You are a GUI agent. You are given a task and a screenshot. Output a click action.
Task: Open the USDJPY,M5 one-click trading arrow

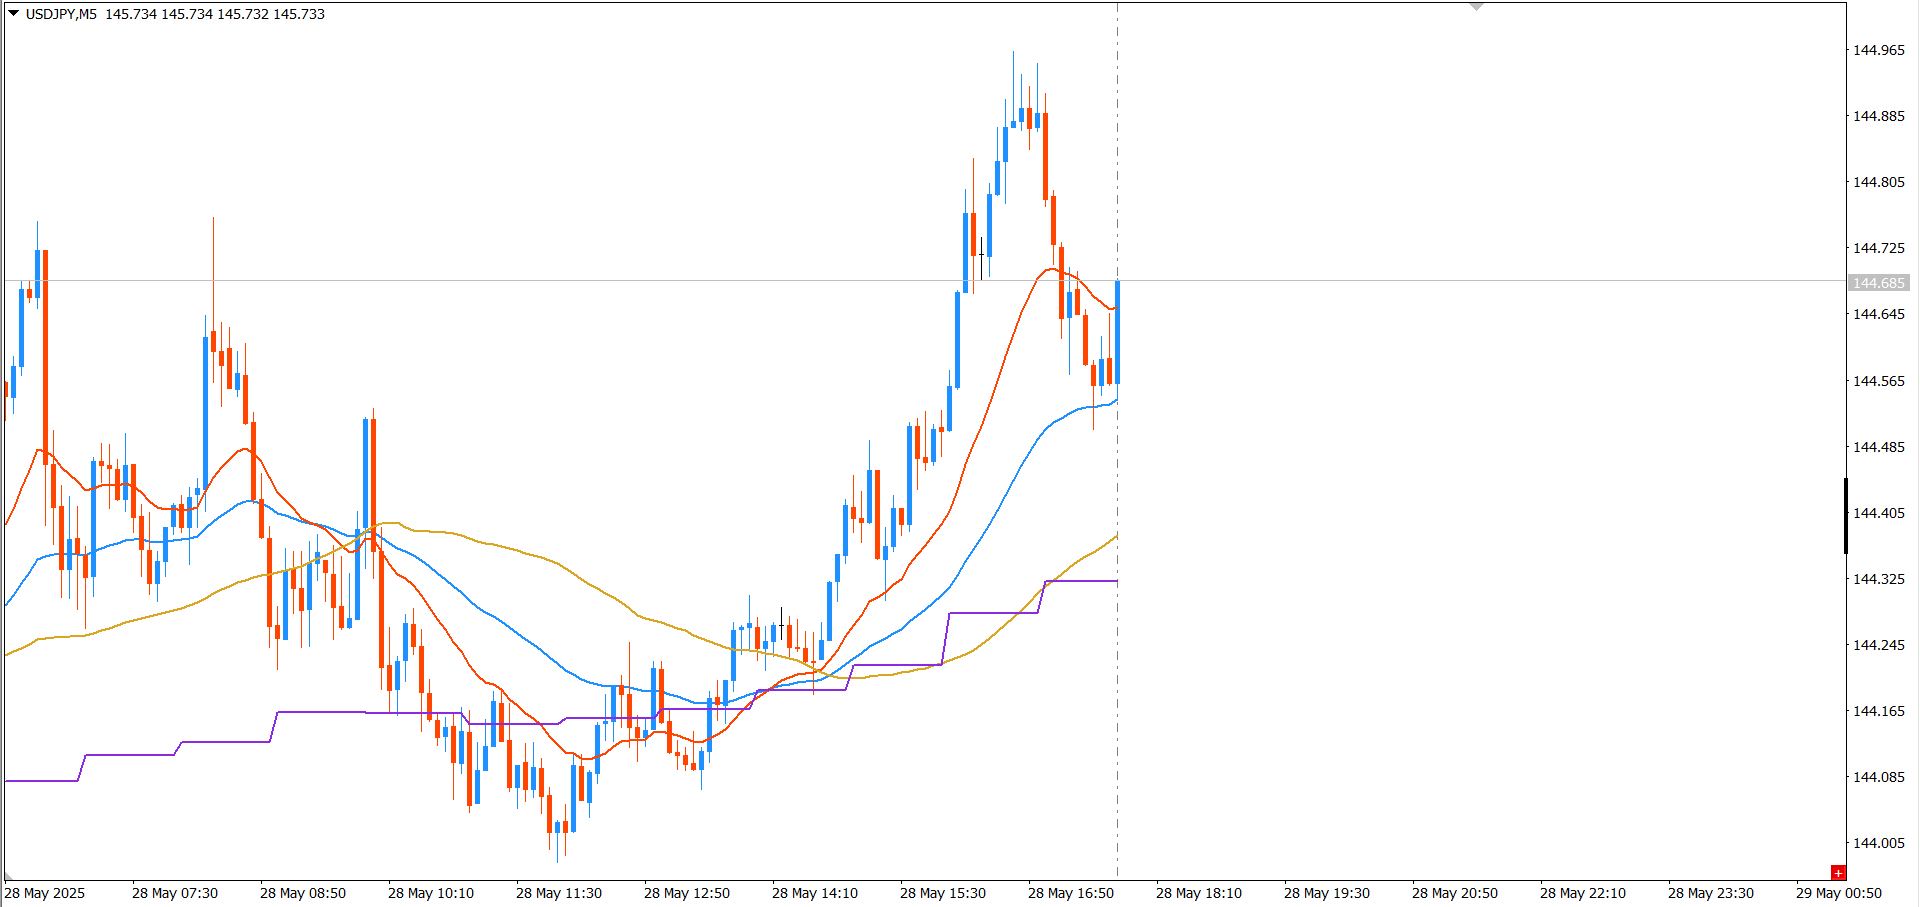[x=14, y=14]
